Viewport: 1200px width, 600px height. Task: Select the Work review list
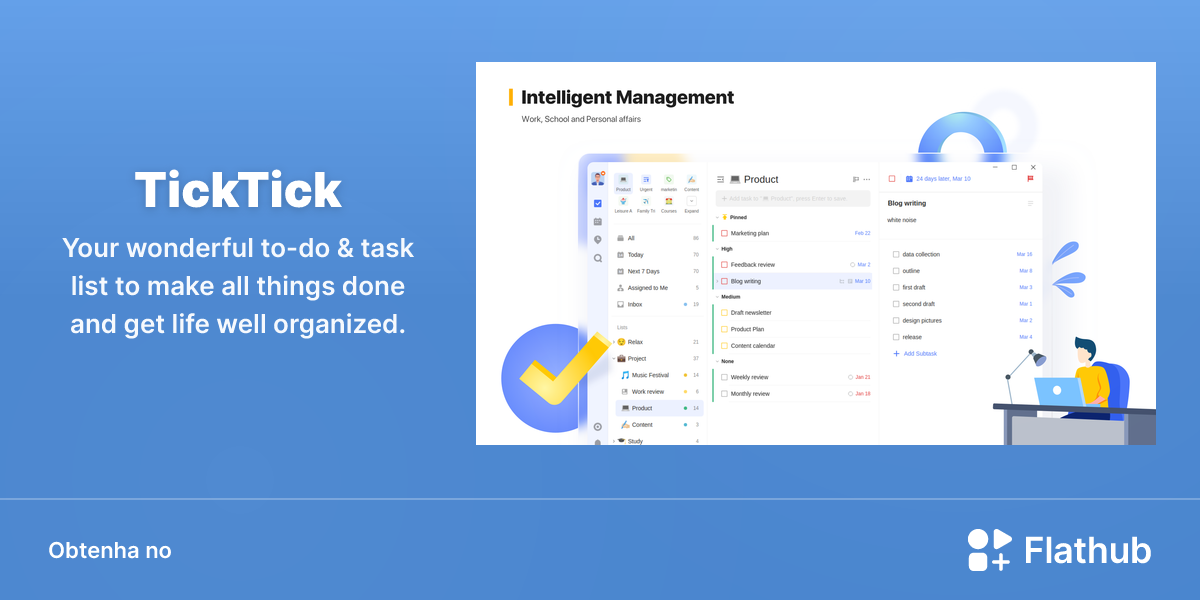point(659,392)
